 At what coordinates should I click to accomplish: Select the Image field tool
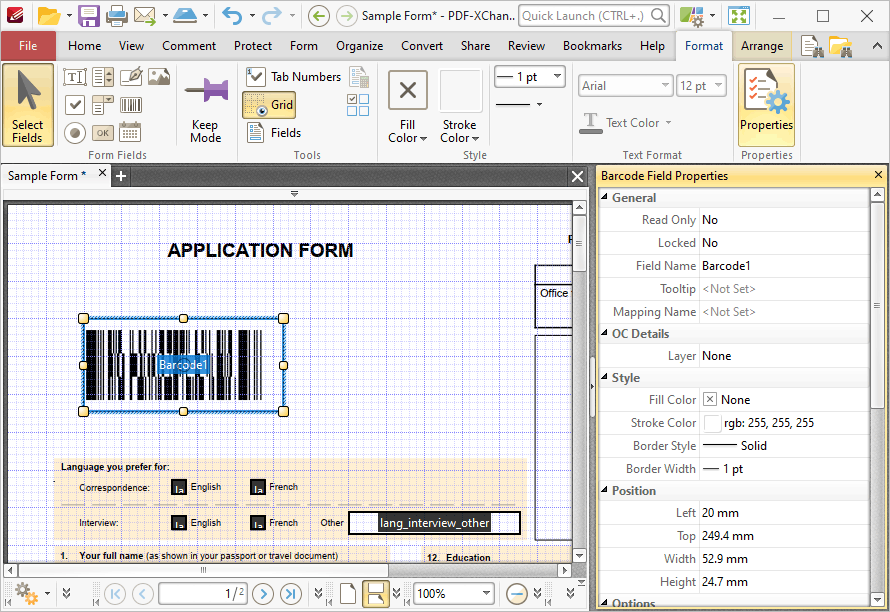(x=159, y=77)
